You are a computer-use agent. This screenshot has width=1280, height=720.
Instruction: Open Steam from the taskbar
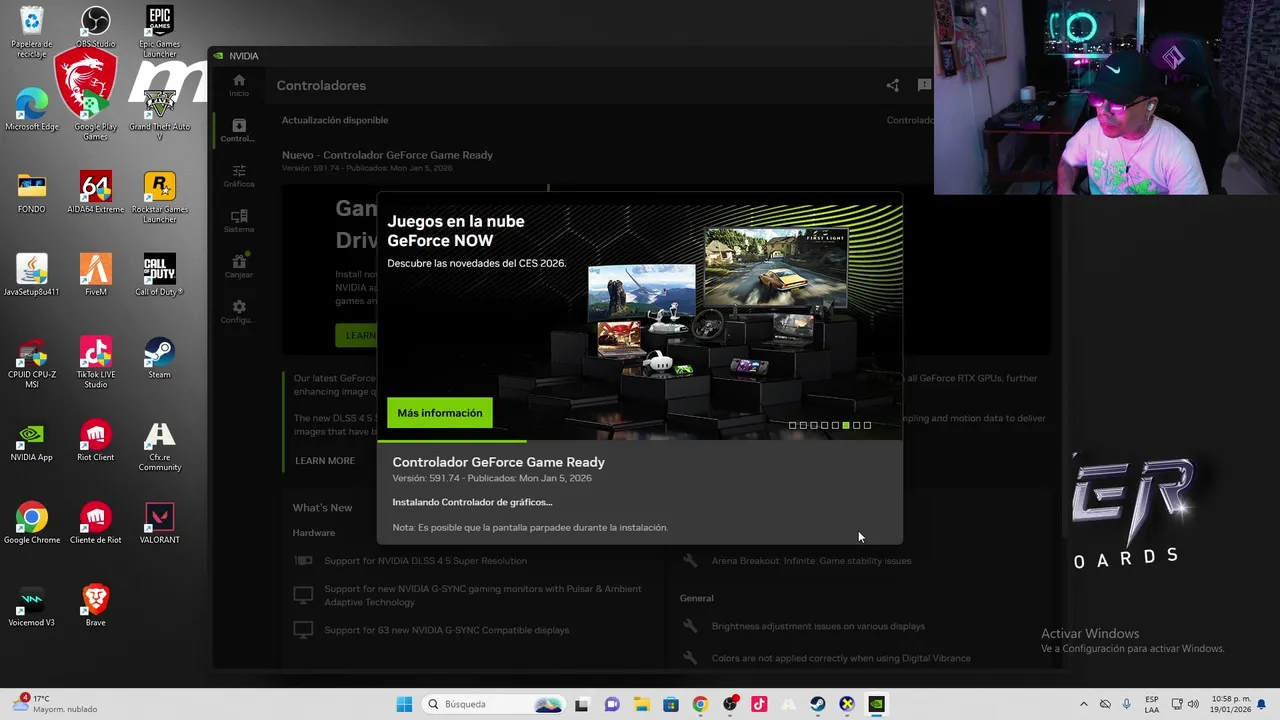click(818, 704)
